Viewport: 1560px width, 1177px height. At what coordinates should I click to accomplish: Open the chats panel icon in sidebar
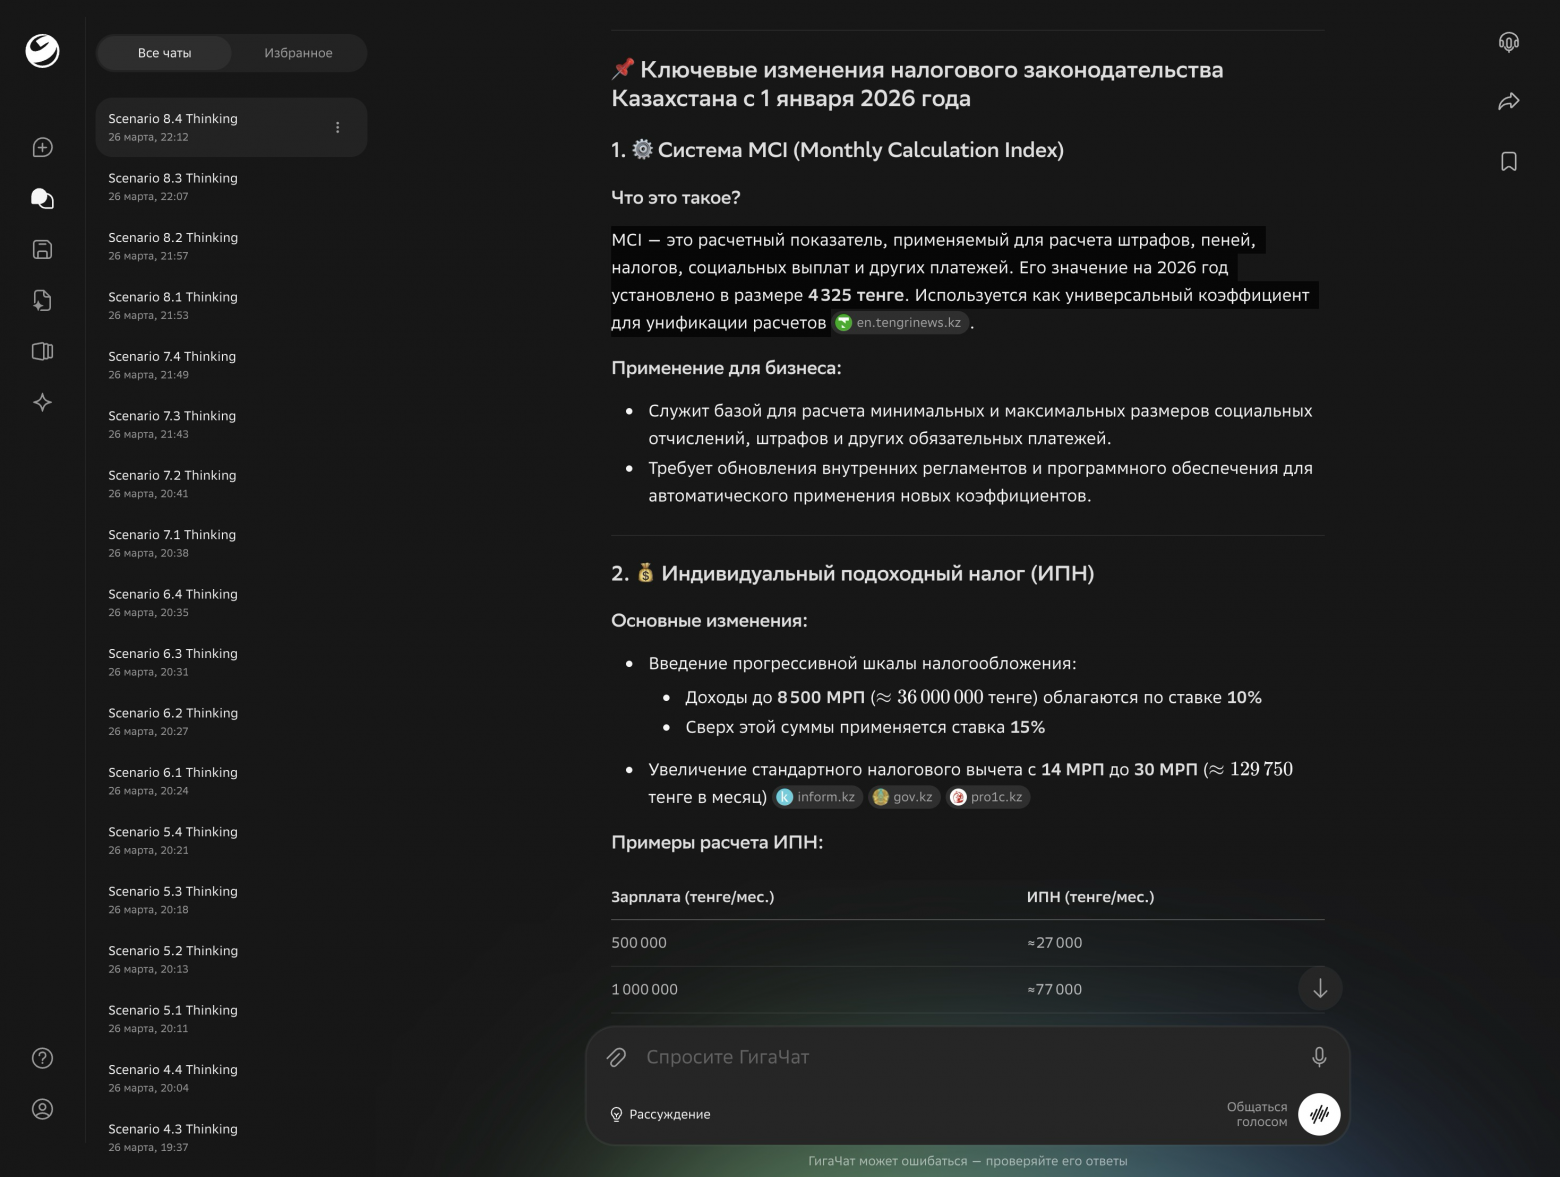click(x=42, y=198)
